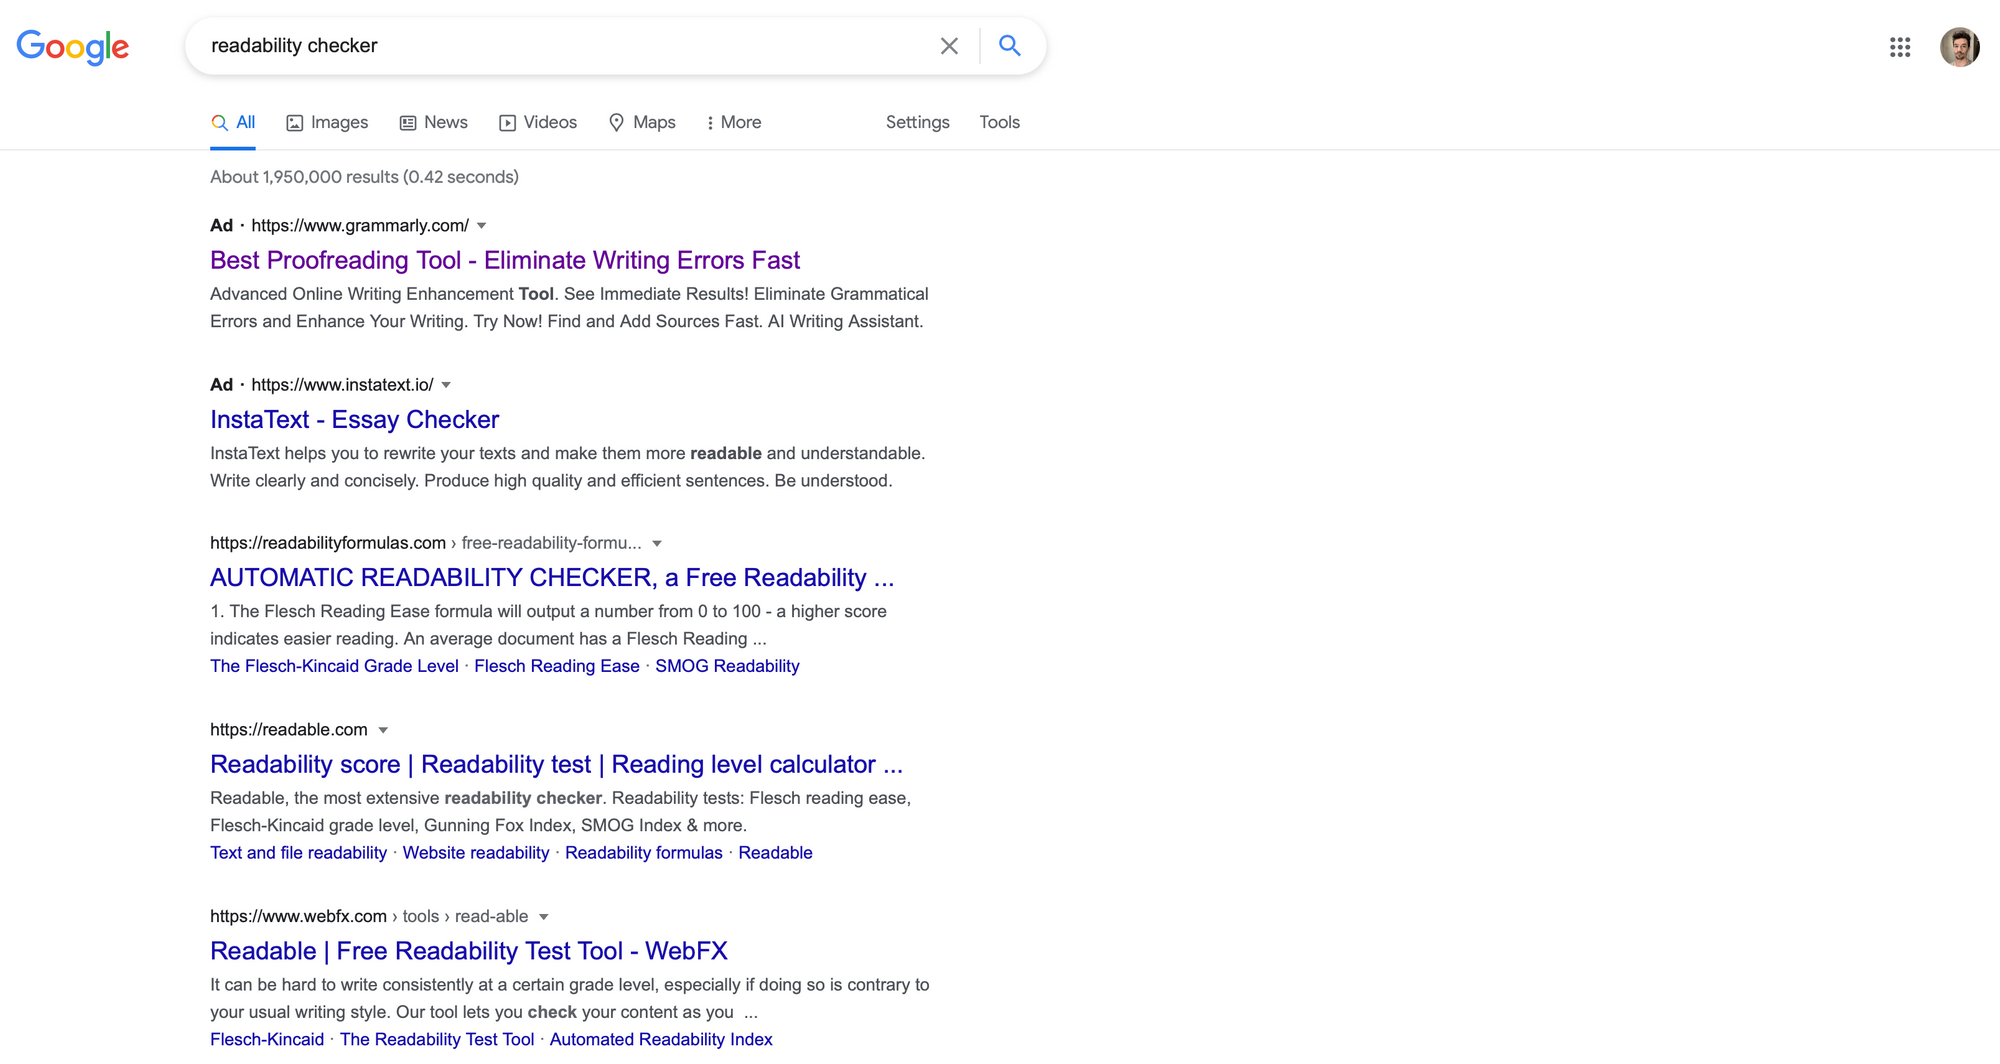
Task: Open Google apps grid menu
Action: click(x=1899, y=46)
